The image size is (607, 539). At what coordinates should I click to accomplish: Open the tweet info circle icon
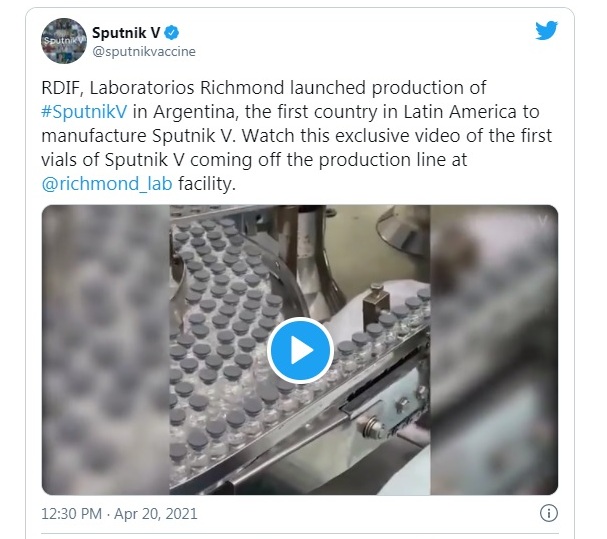549,513
